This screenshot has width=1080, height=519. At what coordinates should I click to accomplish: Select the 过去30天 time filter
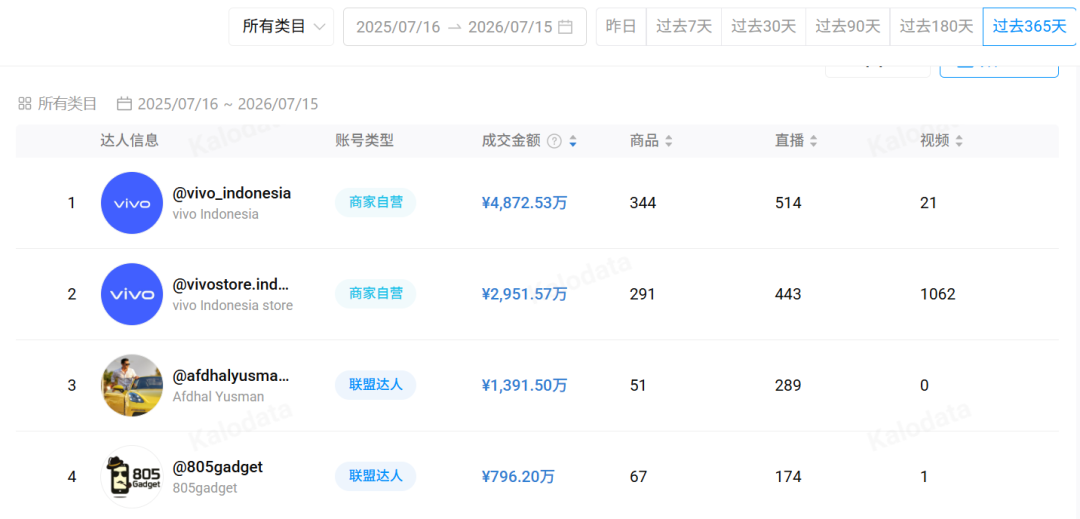[763, 27]
